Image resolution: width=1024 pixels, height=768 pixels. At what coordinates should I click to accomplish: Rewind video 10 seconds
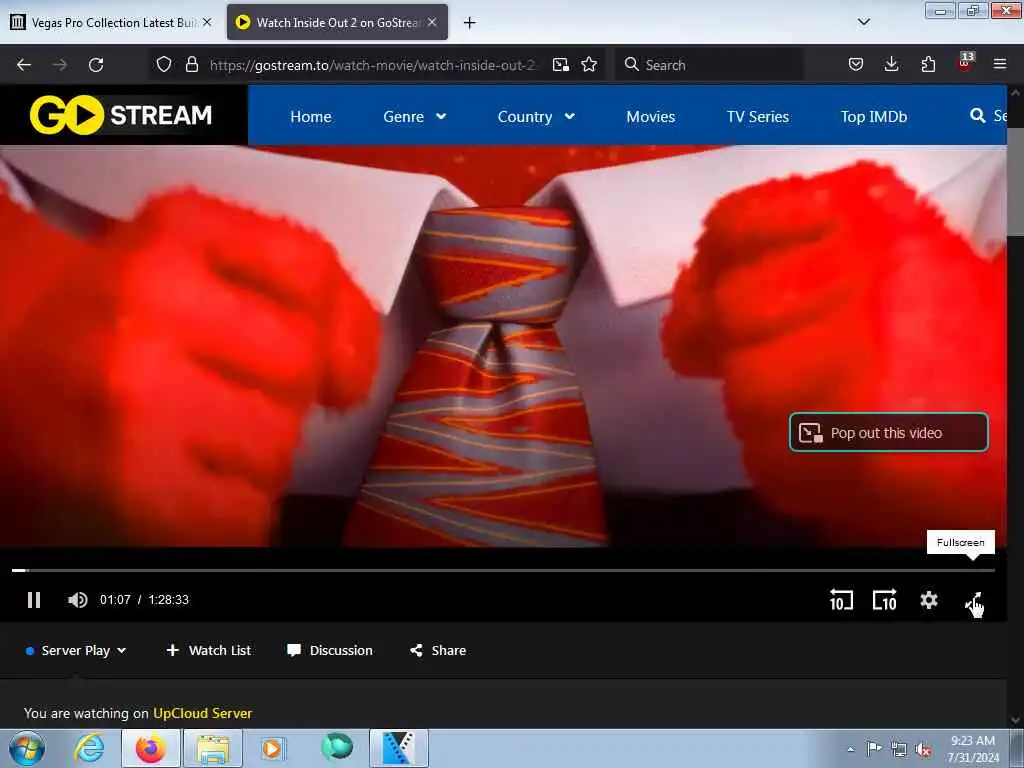click(x=841, y=600)
